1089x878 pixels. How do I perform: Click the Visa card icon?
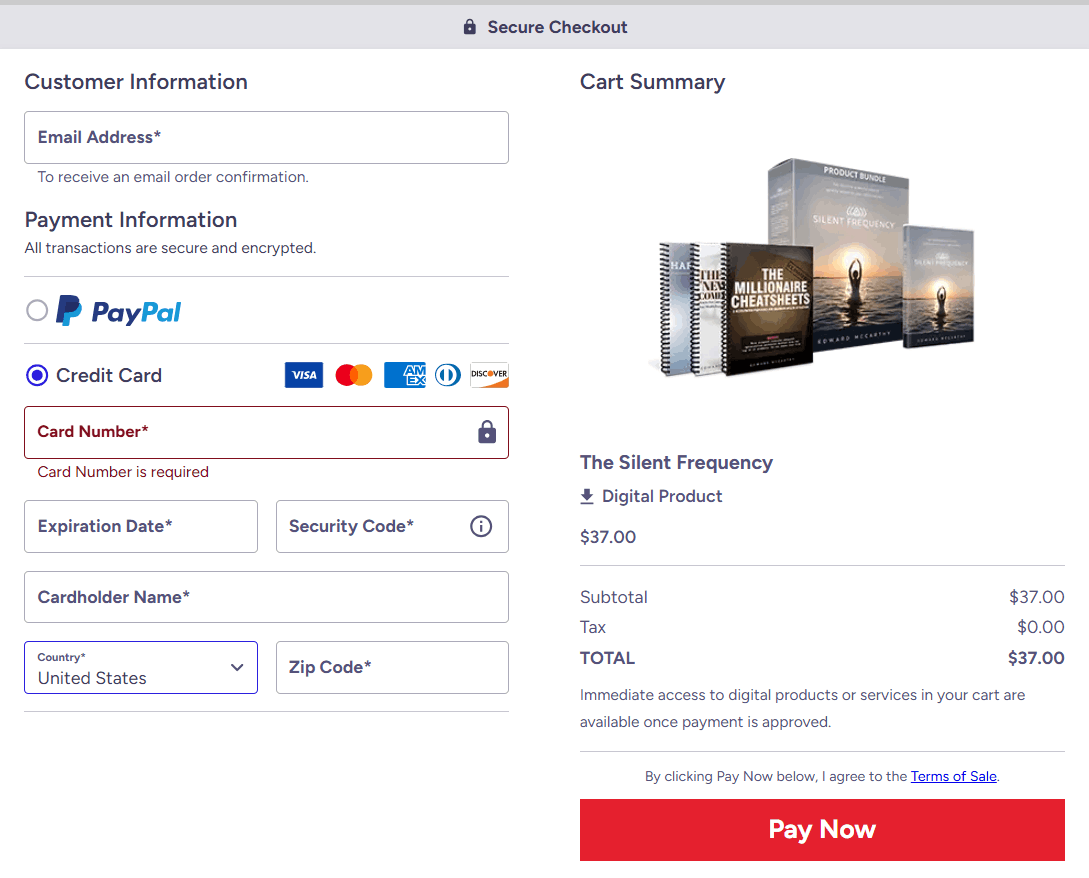(304, 375)
